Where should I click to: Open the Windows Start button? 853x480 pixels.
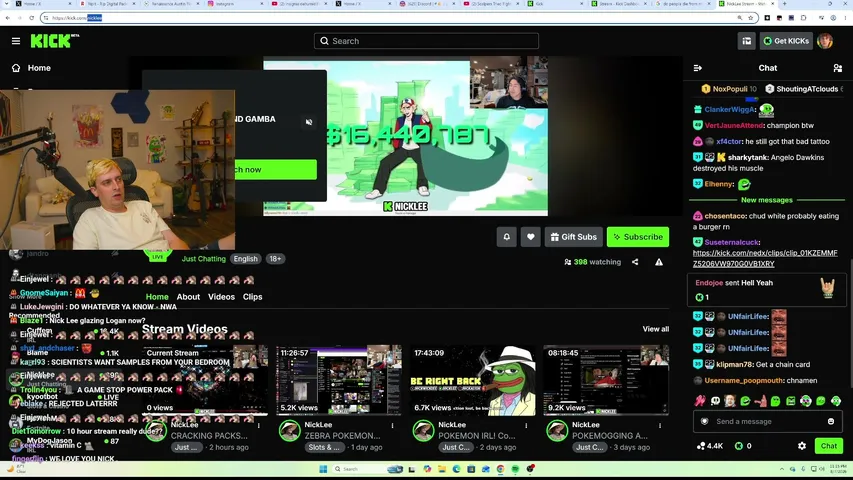(x=323, y=469)
